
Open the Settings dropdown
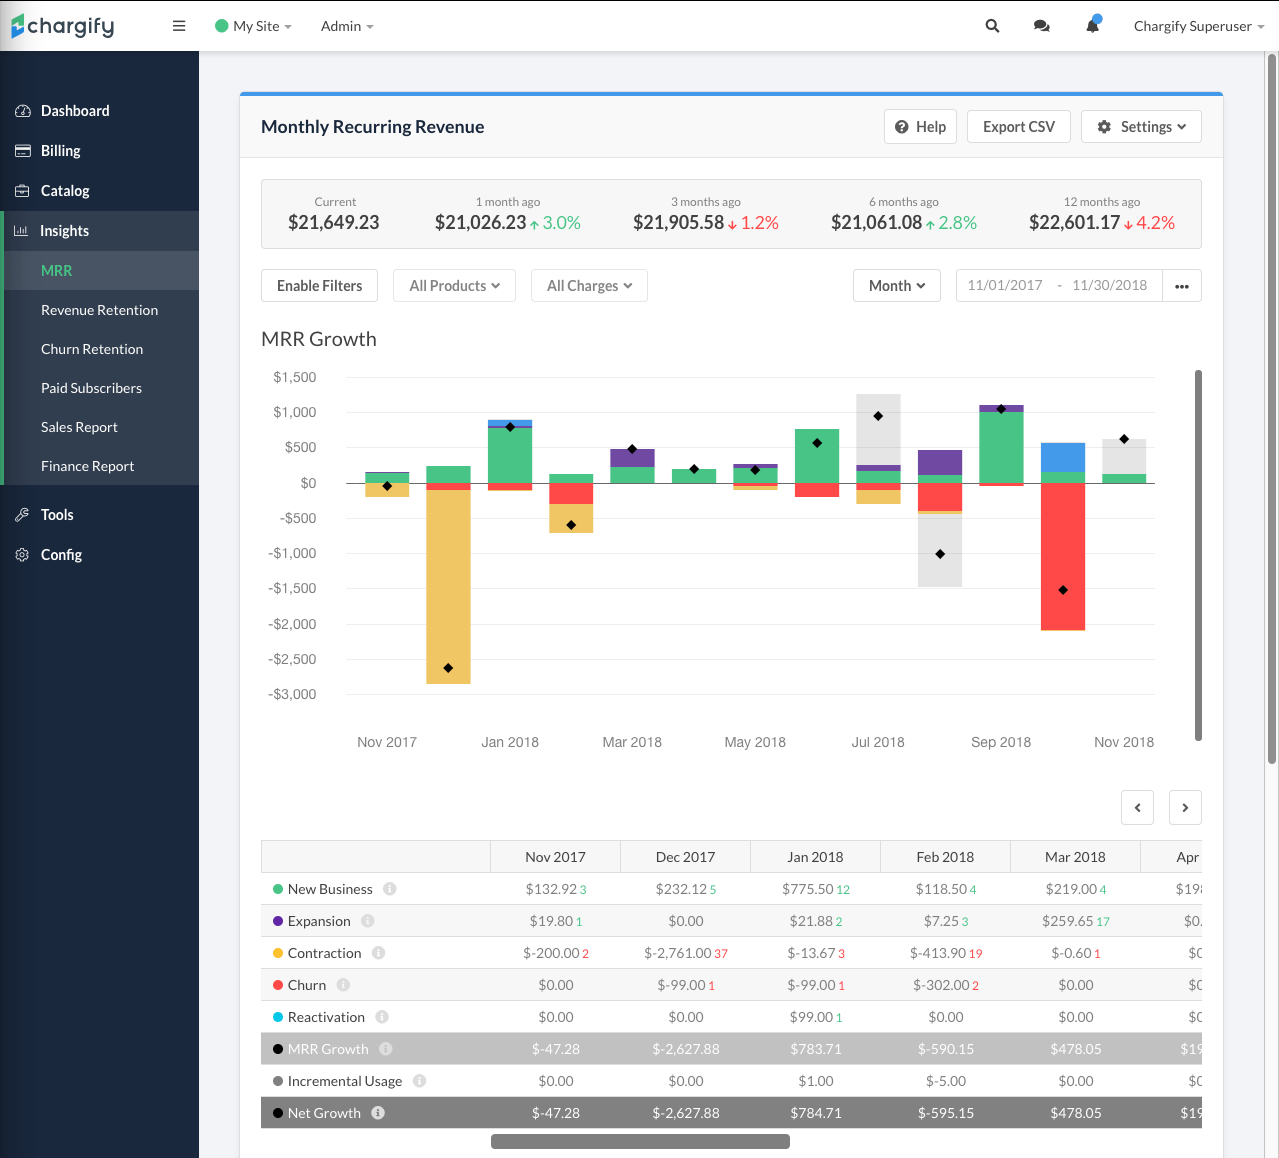tap(1141, 127)
